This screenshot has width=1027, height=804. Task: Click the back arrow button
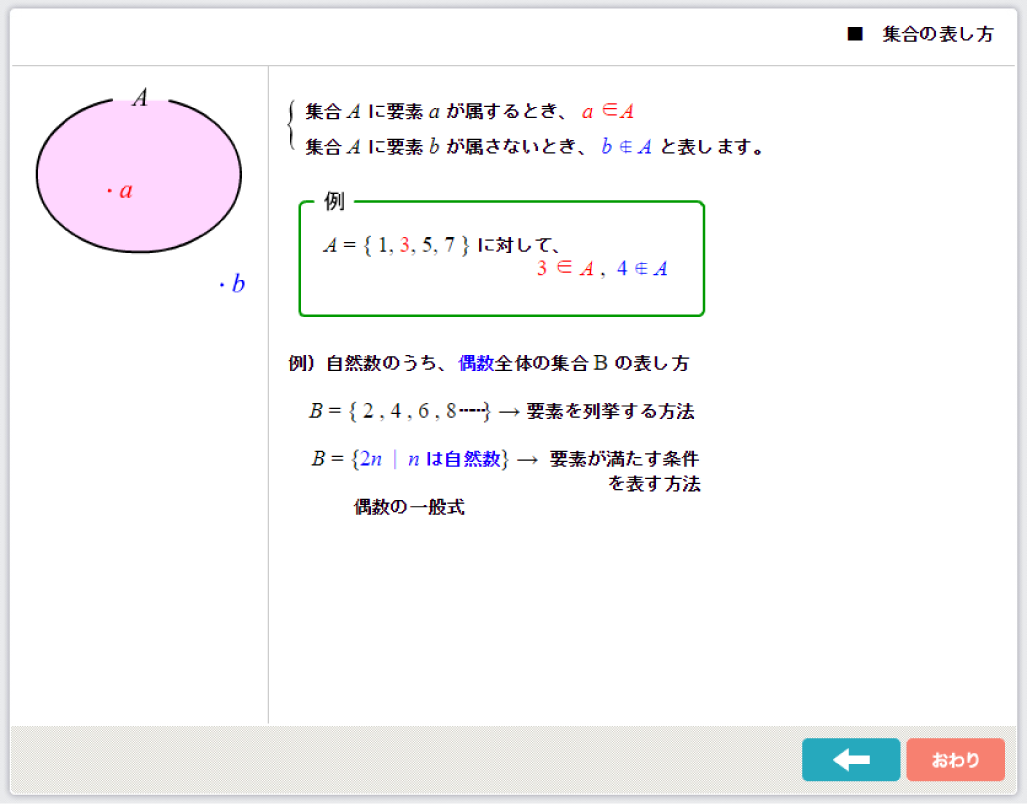[x=850, y=760]
